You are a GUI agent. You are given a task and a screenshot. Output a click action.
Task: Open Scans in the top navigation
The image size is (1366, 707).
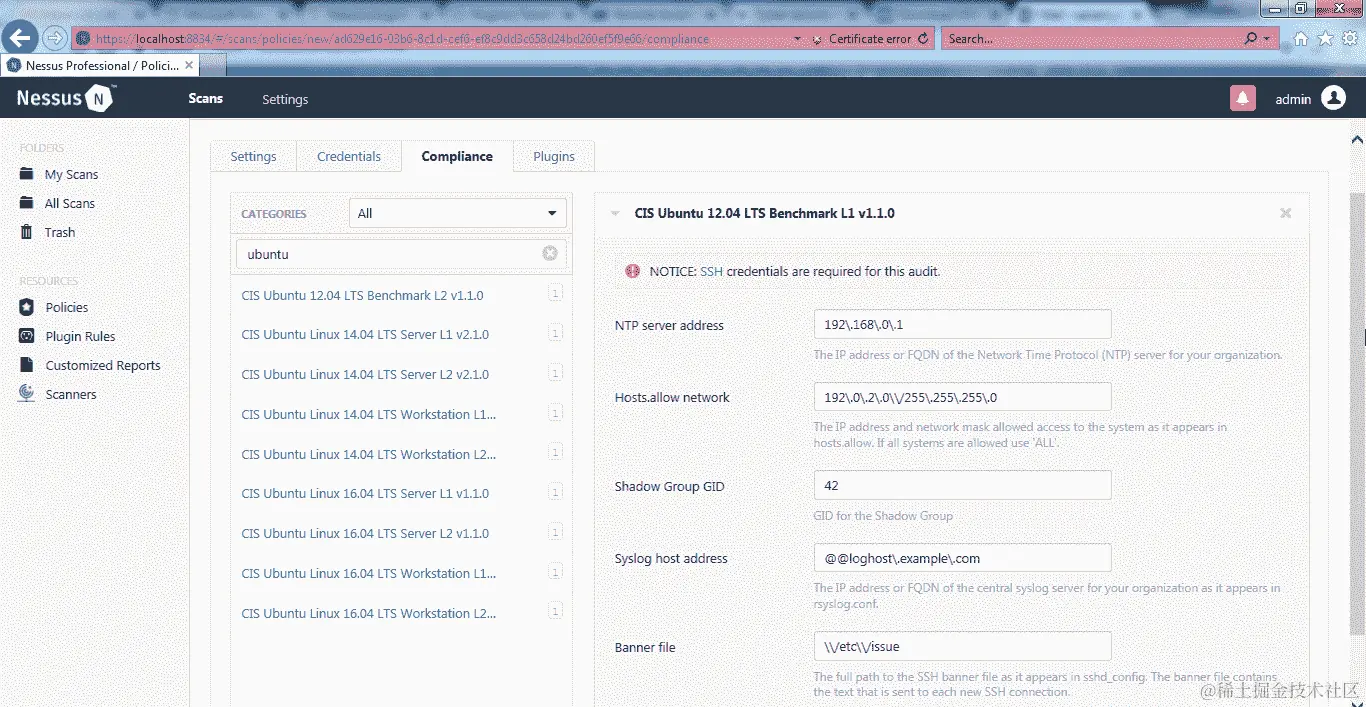coord(205,98)
